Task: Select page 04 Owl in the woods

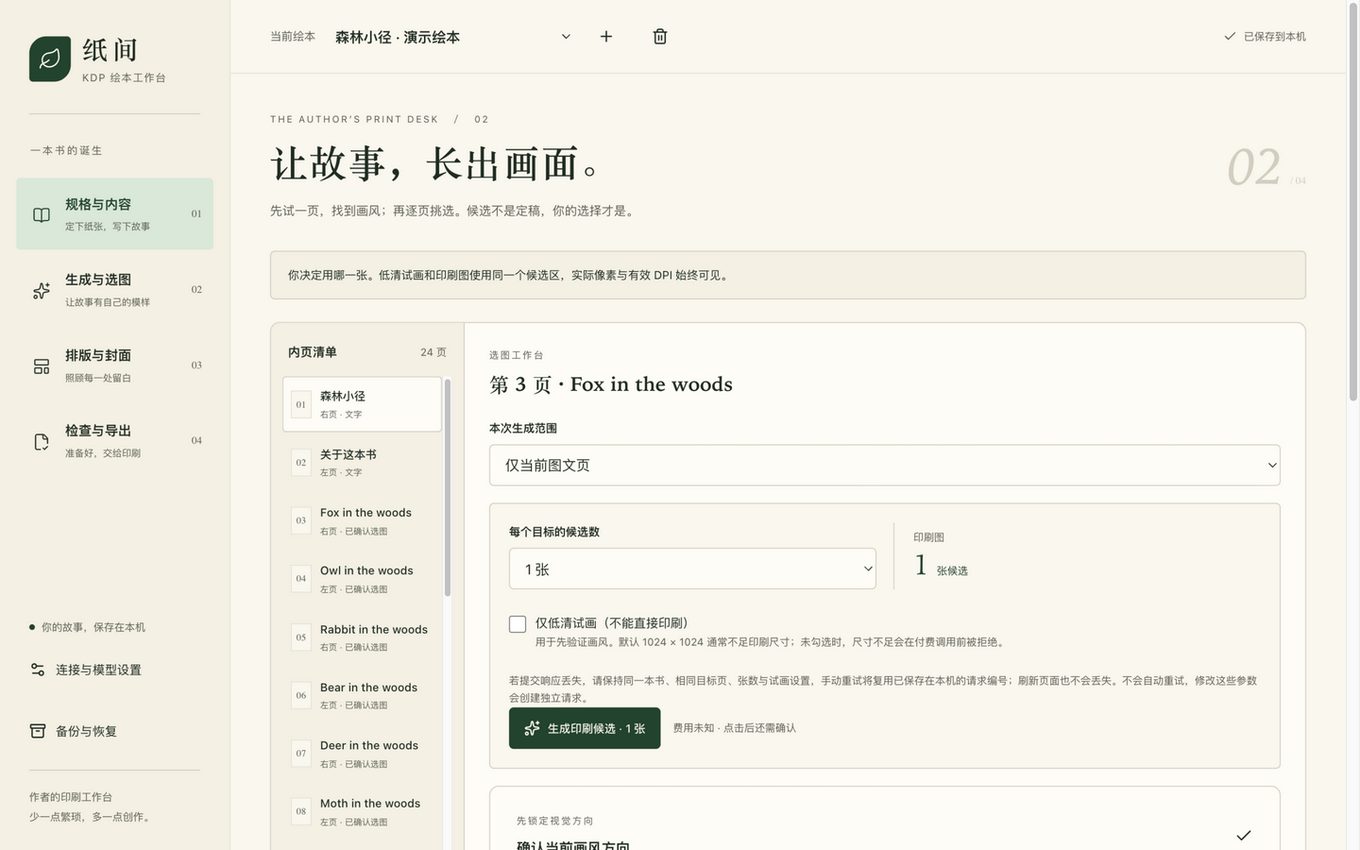Action: (362, 578)
